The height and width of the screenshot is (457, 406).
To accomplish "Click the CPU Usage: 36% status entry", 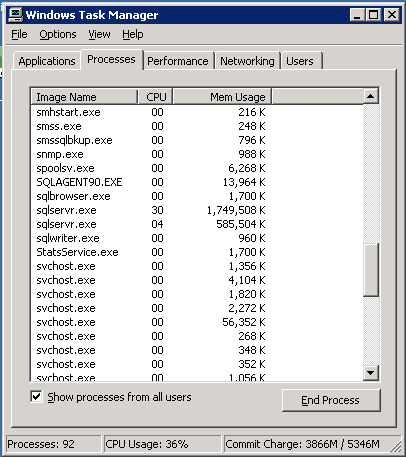I will tap(163, 444).
